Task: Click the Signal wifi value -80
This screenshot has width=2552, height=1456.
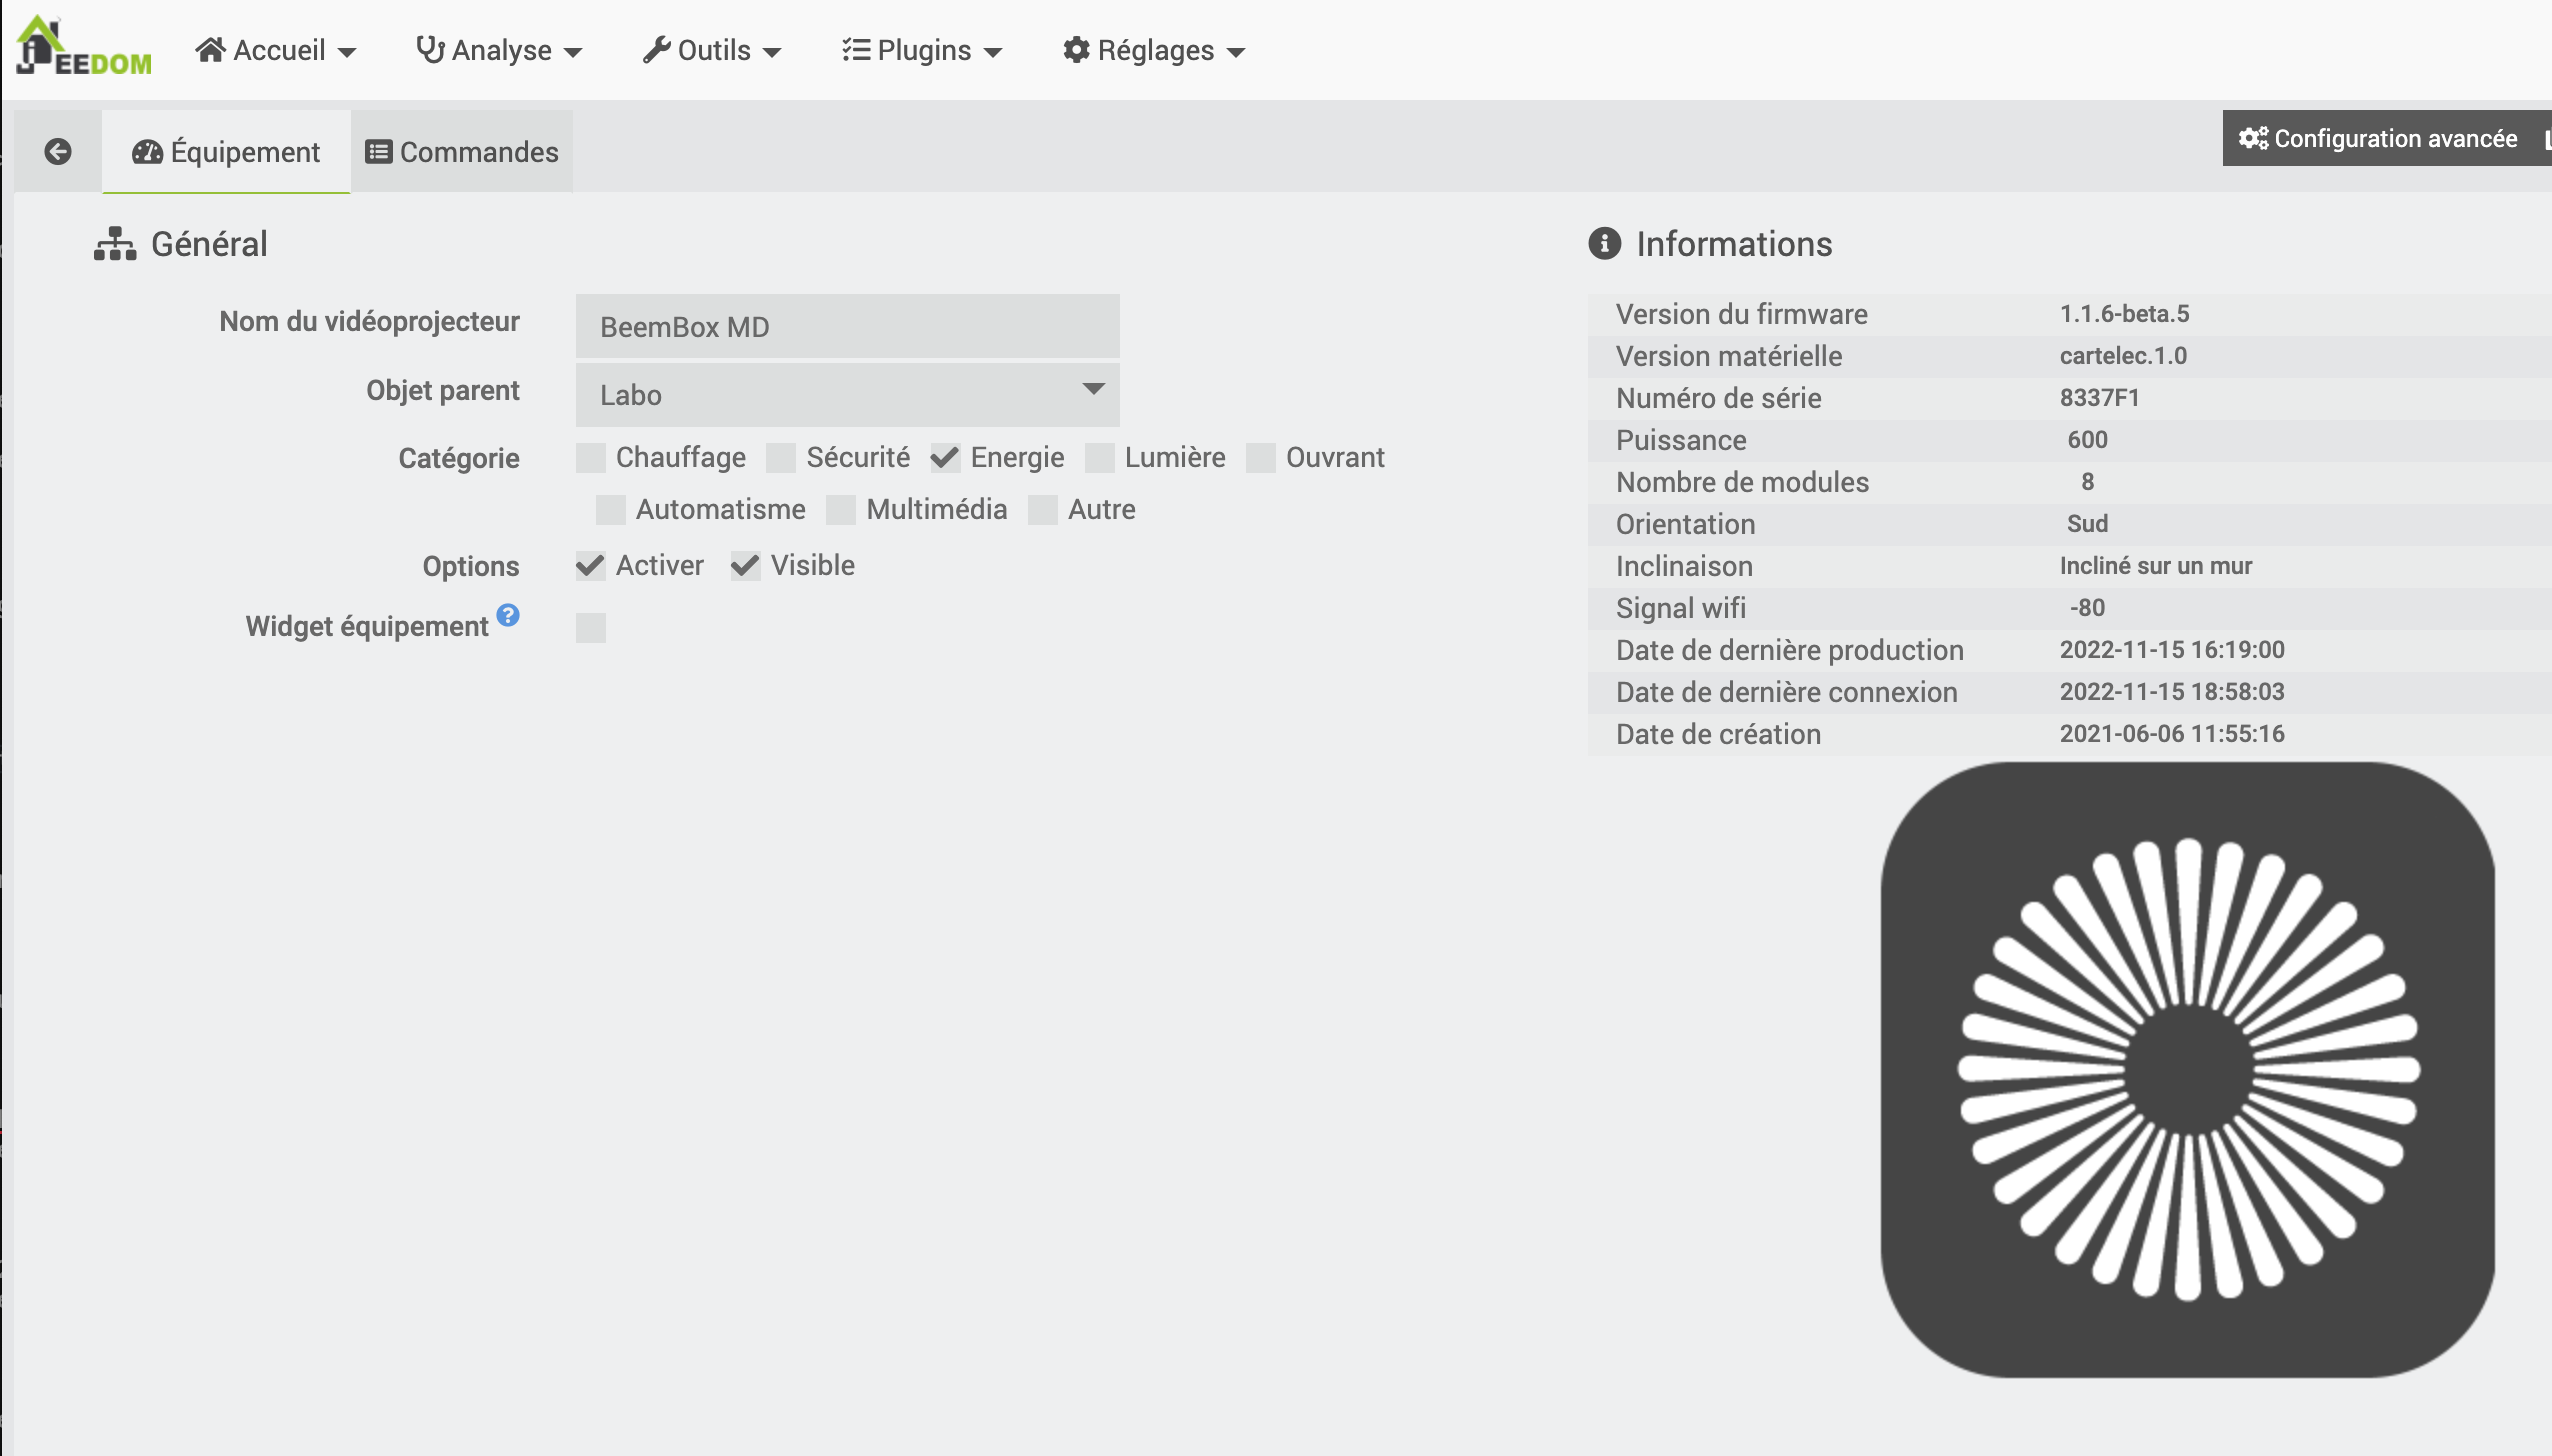Action: tap(2087, 608)
